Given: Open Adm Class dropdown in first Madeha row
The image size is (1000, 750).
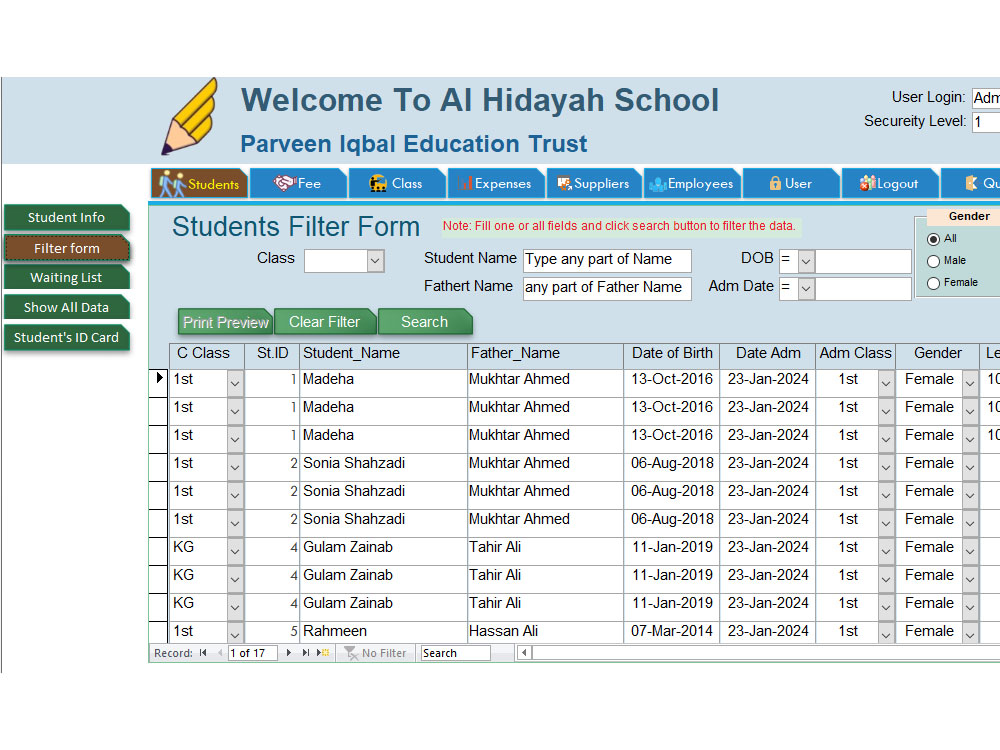Looking at the screenshot, I should coord(886,382).
